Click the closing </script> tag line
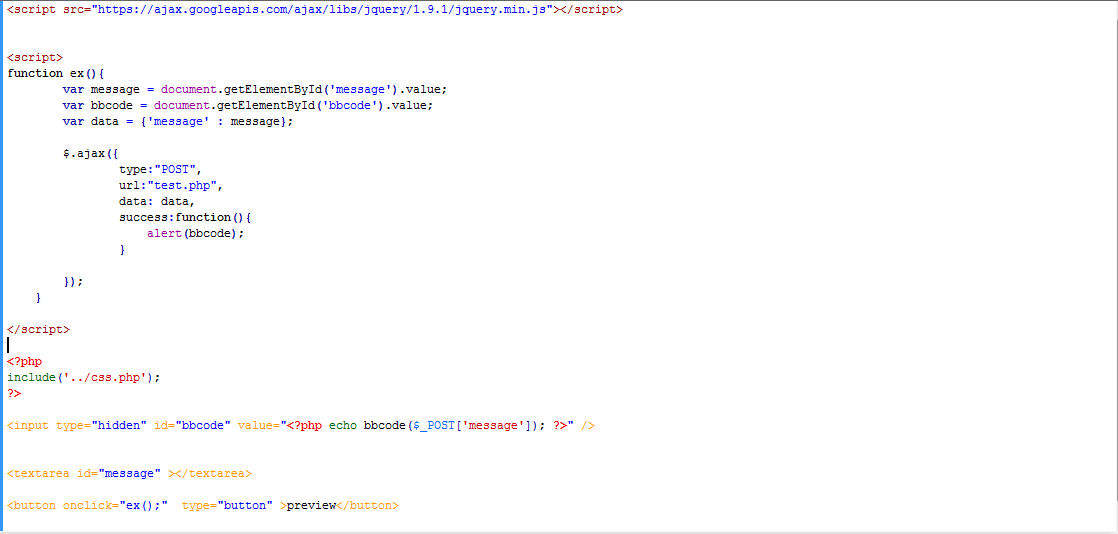1118x534 pixels. (39, 329)
